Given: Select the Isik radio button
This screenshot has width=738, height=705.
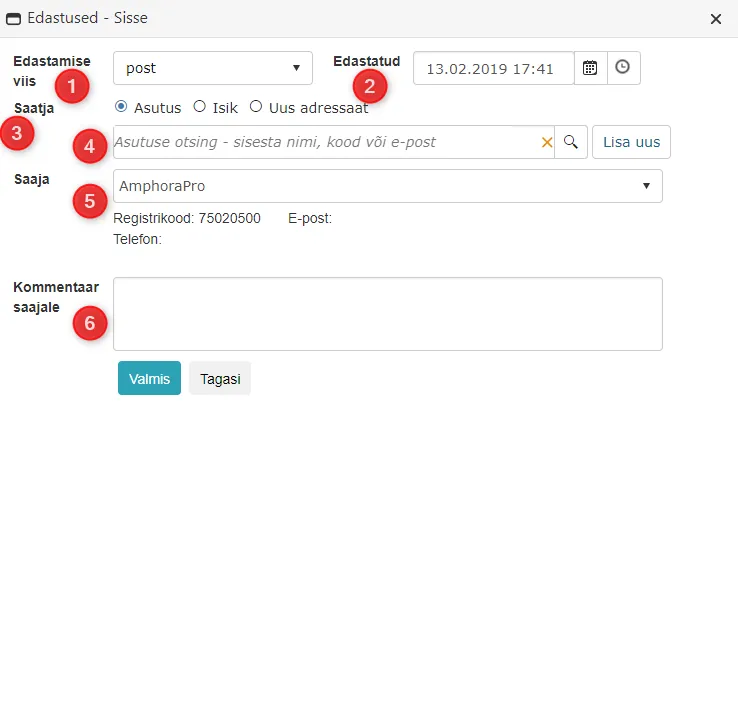Looking at the screenshot, I should point(200,107).
